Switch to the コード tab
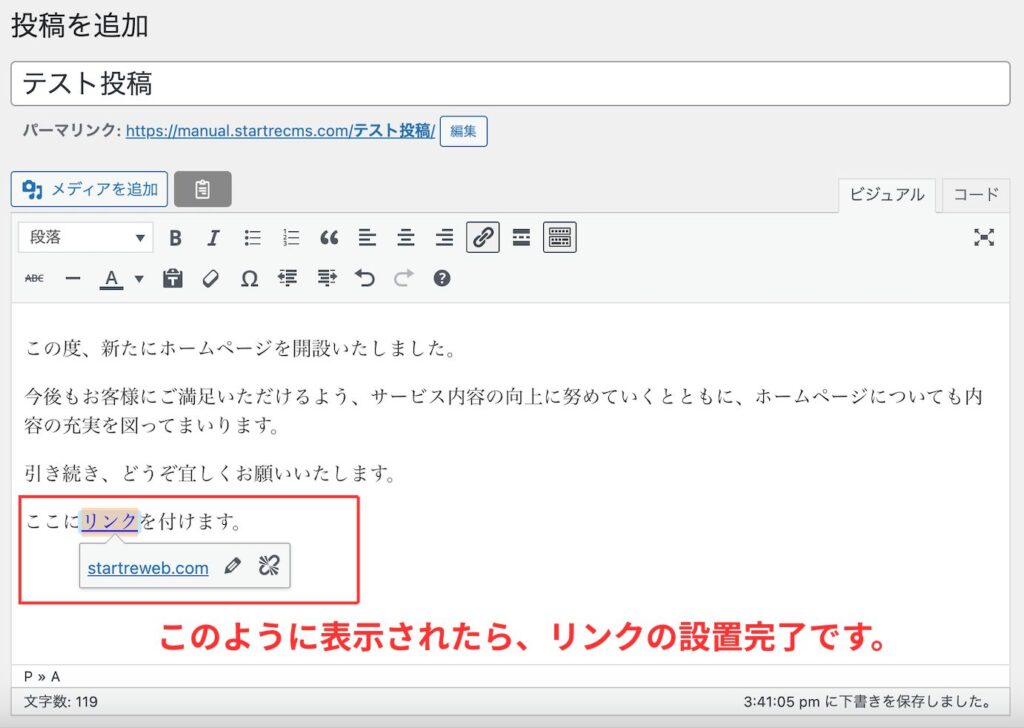Screen dimensions: 1024x728 click(975, 195)
